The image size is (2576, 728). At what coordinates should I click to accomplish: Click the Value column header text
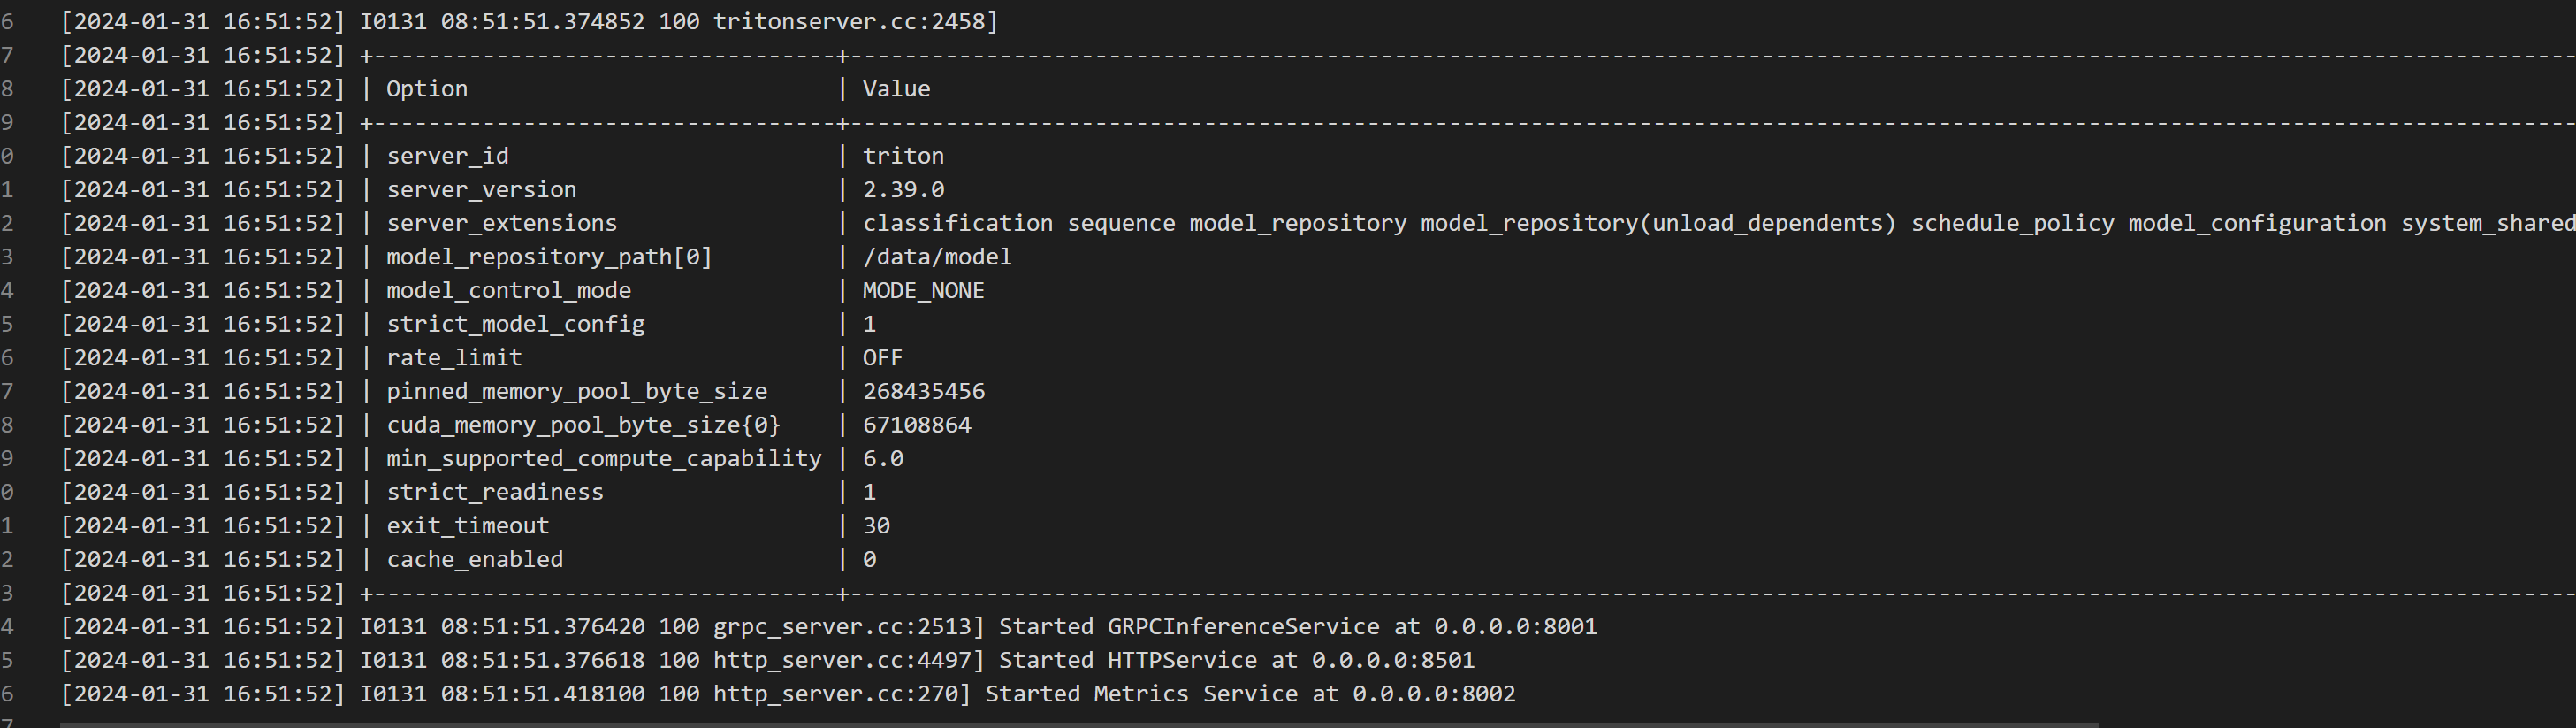896,89
